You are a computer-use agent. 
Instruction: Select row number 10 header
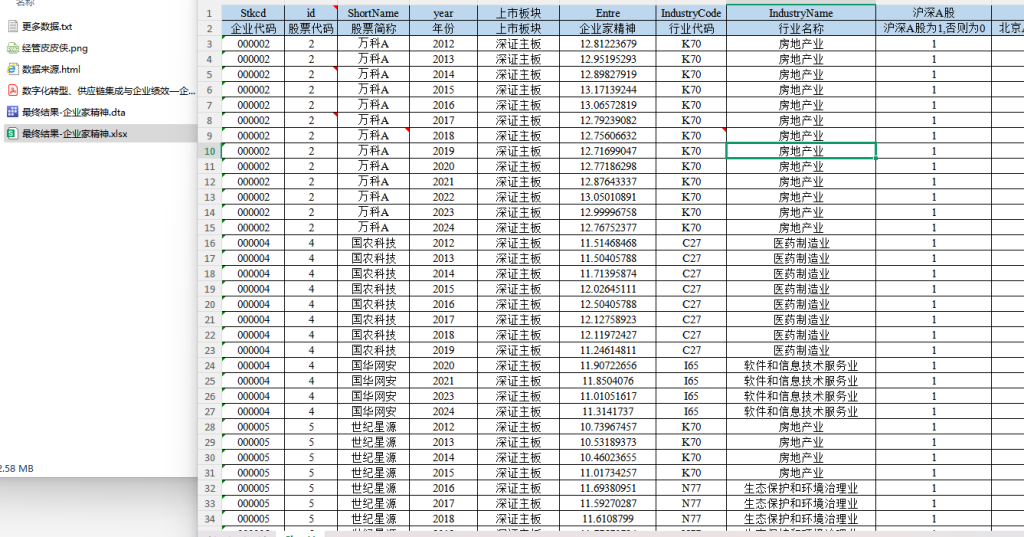(210, 151)
